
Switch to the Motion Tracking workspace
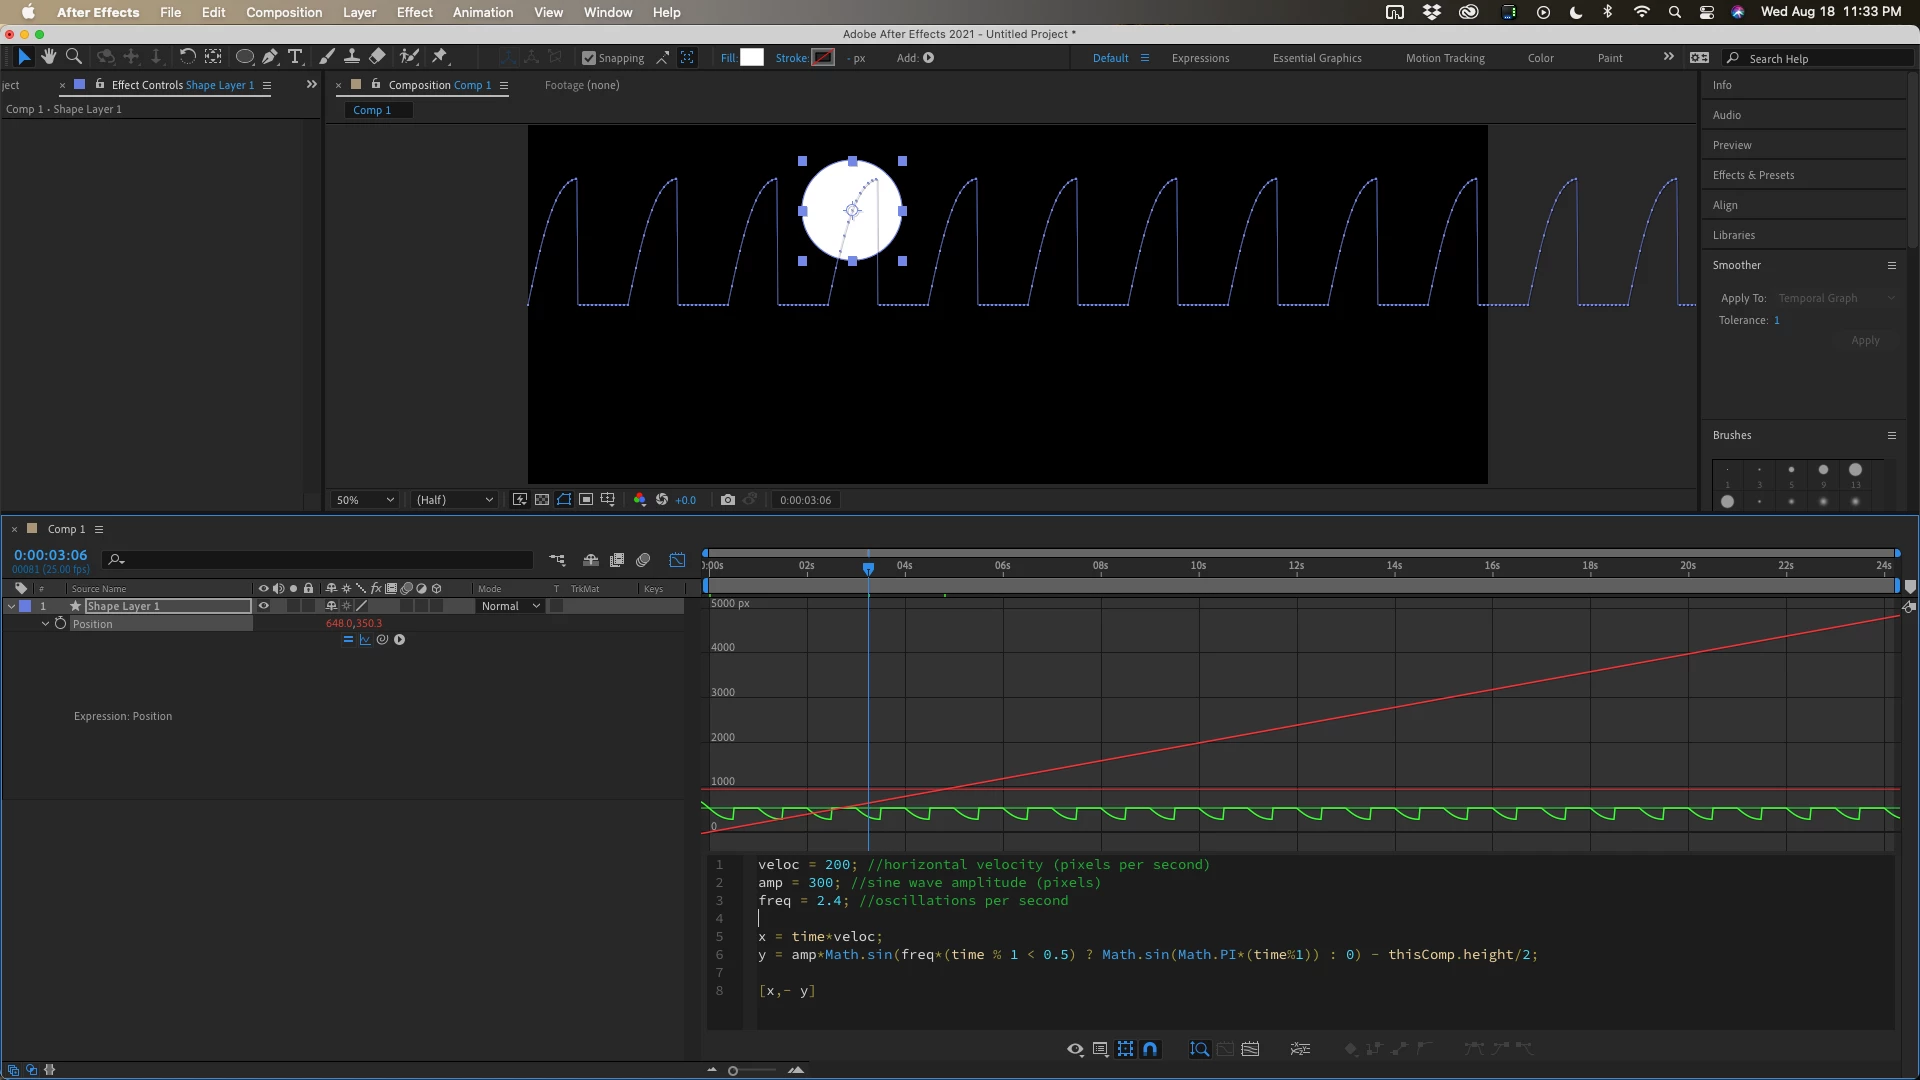(1444, 58)
